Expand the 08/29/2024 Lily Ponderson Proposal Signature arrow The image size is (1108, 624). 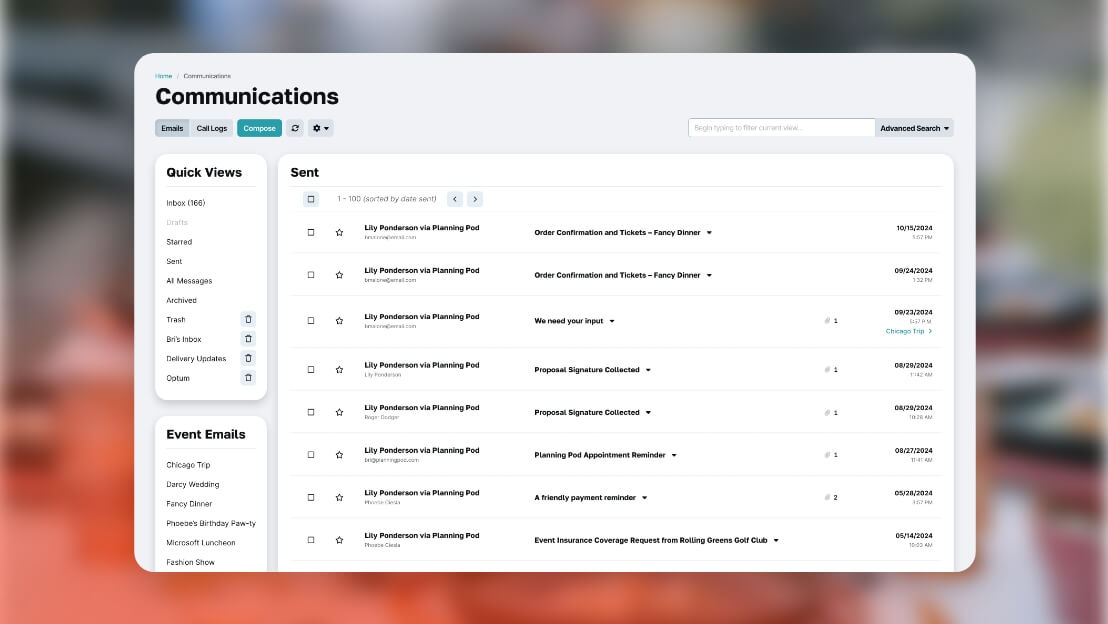coord(648,370)
